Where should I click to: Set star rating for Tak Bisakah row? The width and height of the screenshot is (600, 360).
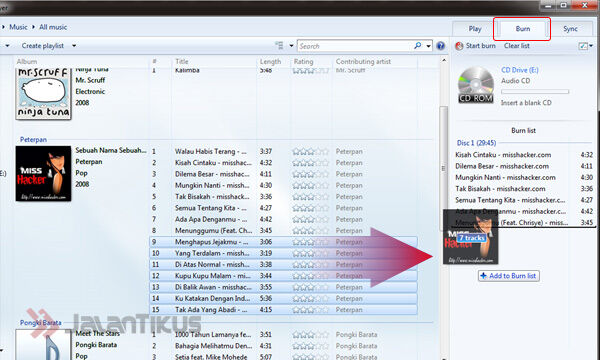pyautogui.click(x=310, y=197)
